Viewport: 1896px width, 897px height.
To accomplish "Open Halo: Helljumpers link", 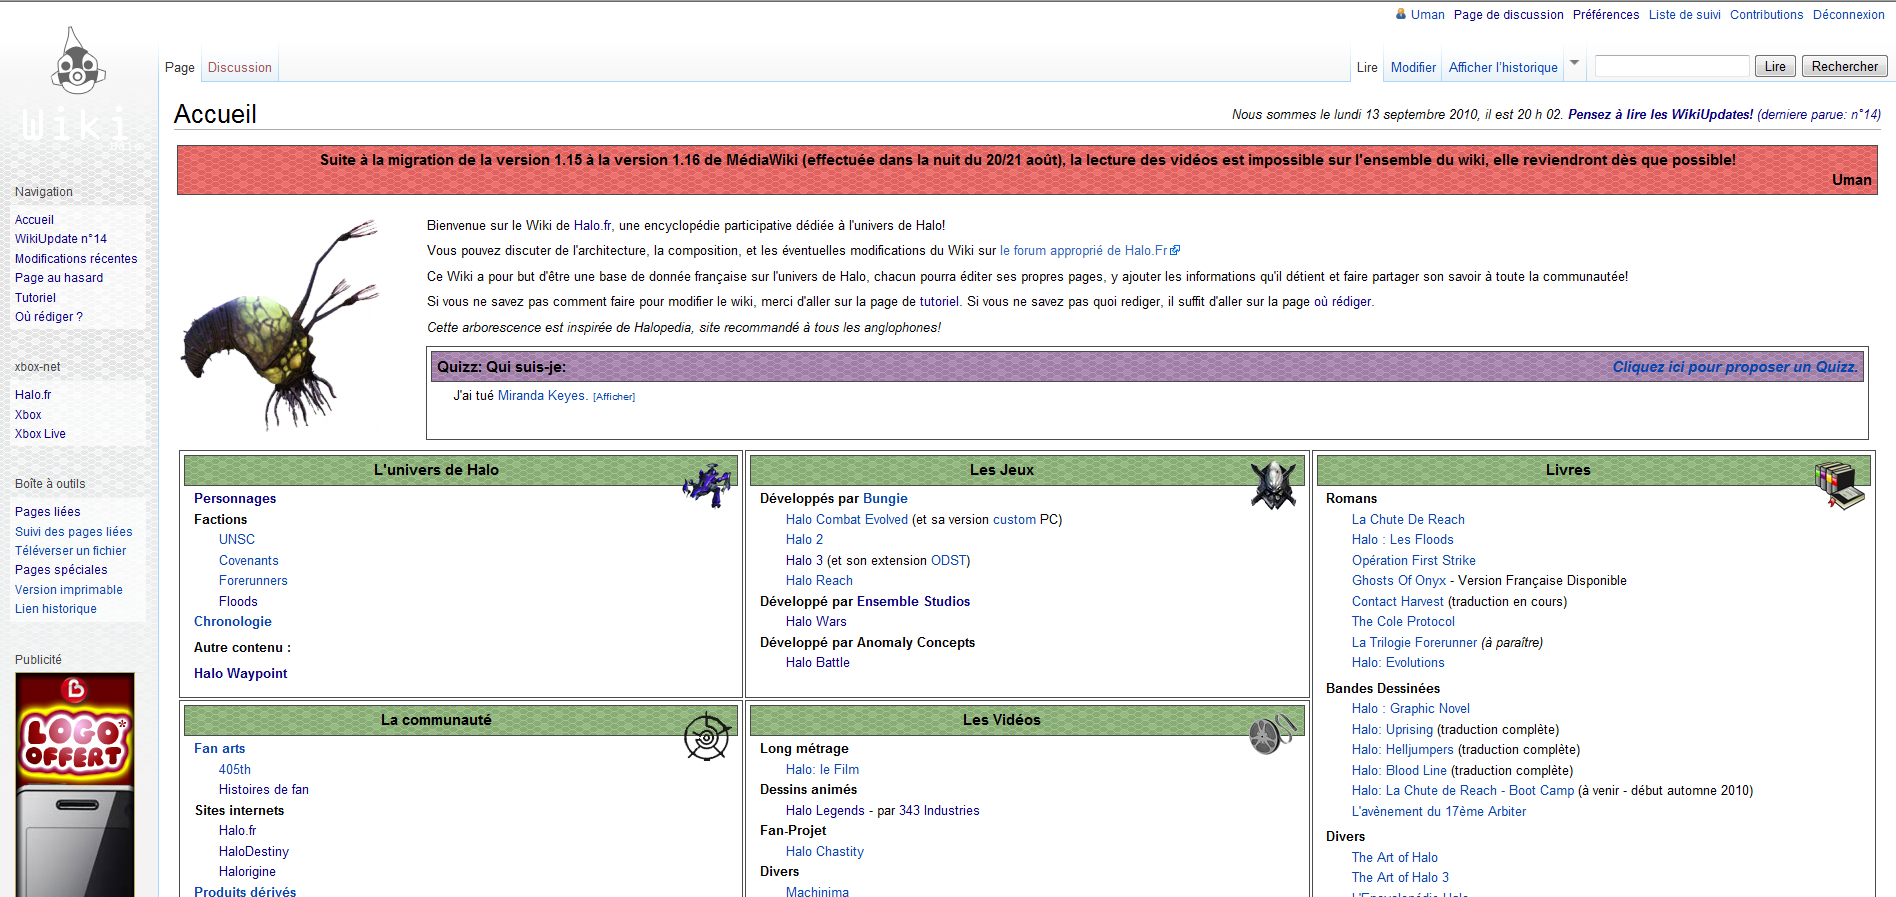I will [1403, 750].
